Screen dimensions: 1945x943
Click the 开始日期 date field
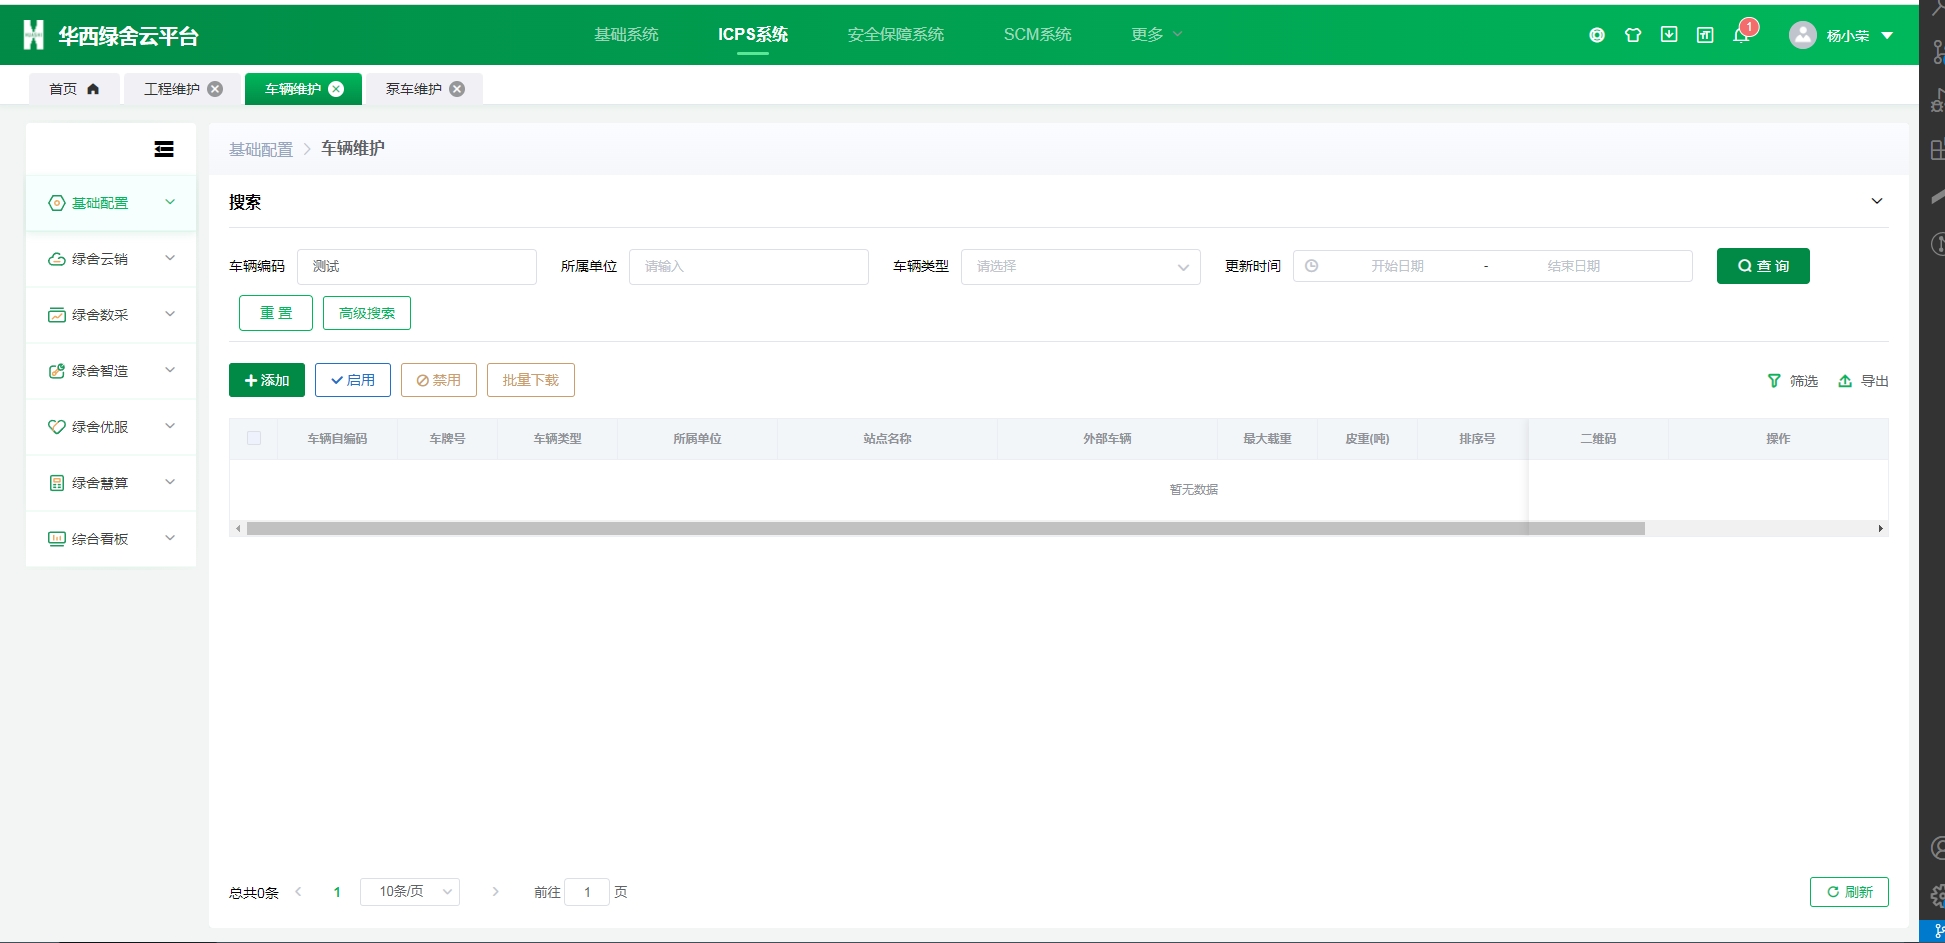(1397, 266)
